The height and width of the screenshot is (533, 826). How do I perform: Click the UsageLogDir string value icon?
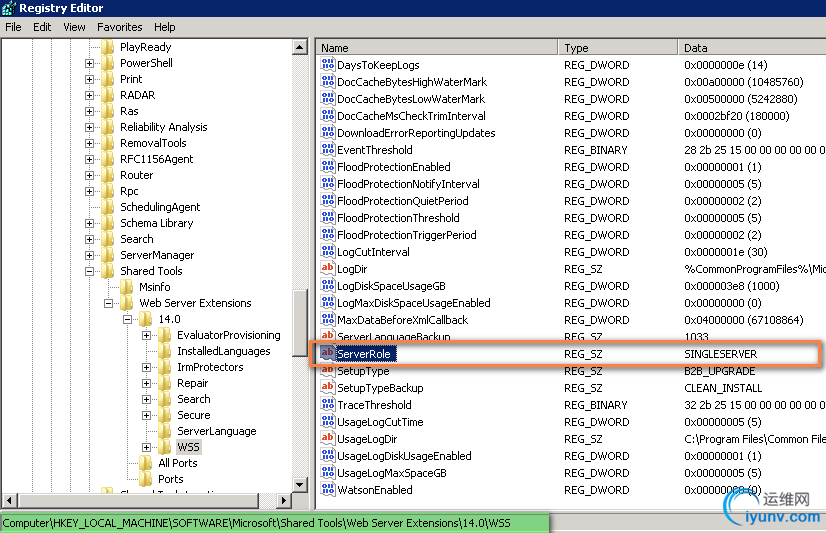pos(328,438)
